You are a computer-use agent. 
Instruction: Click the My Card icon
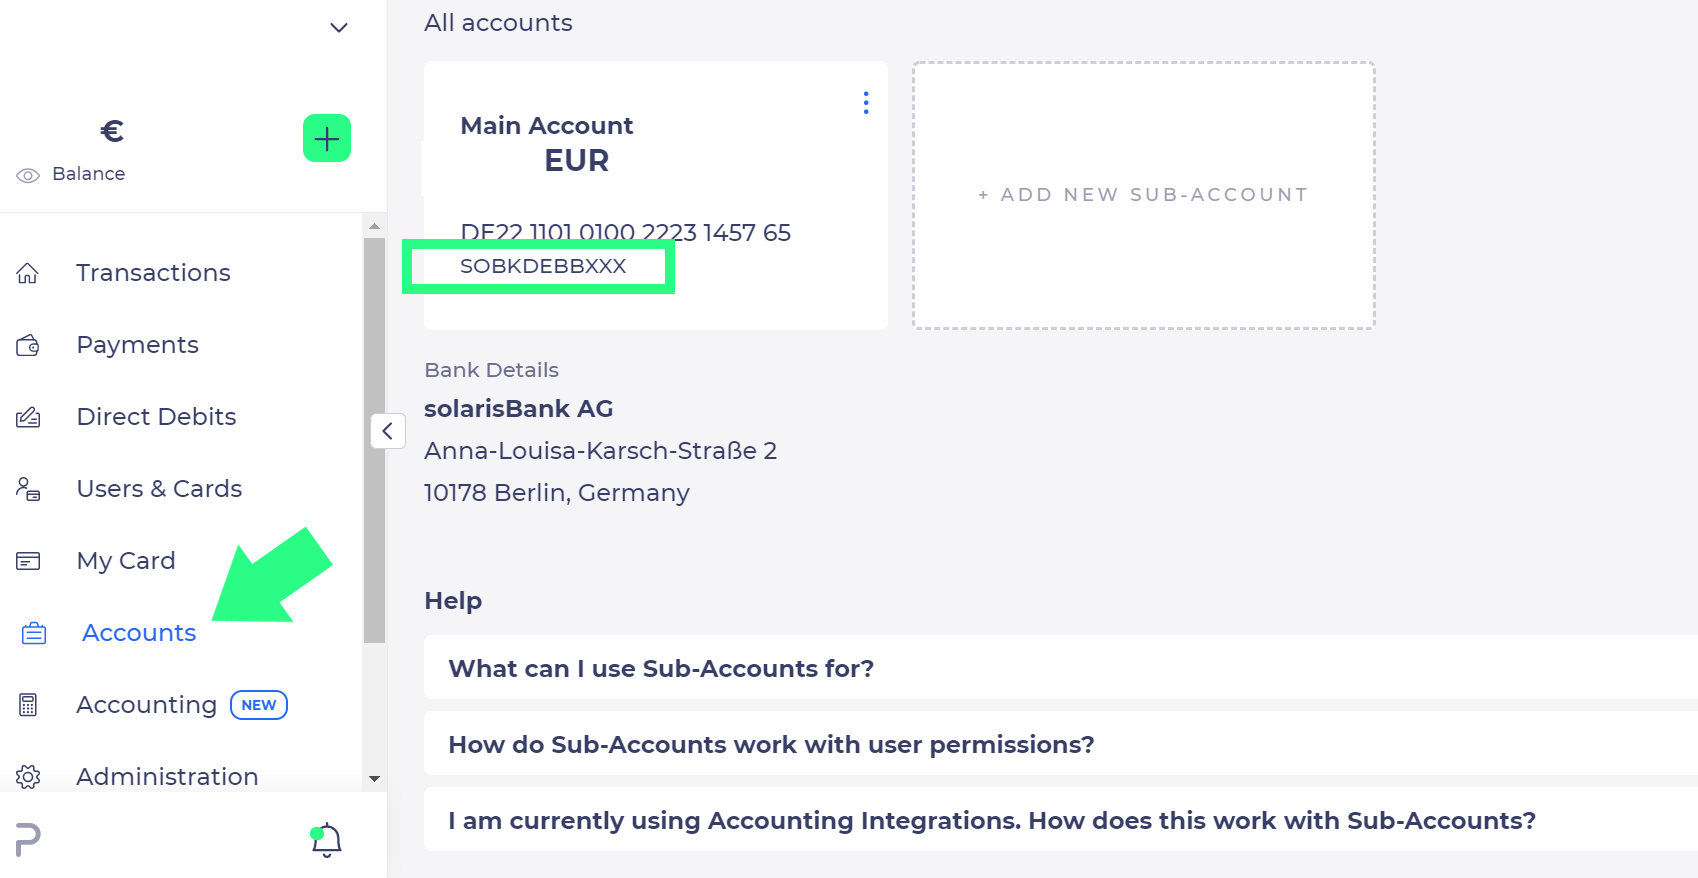point(28,561)
